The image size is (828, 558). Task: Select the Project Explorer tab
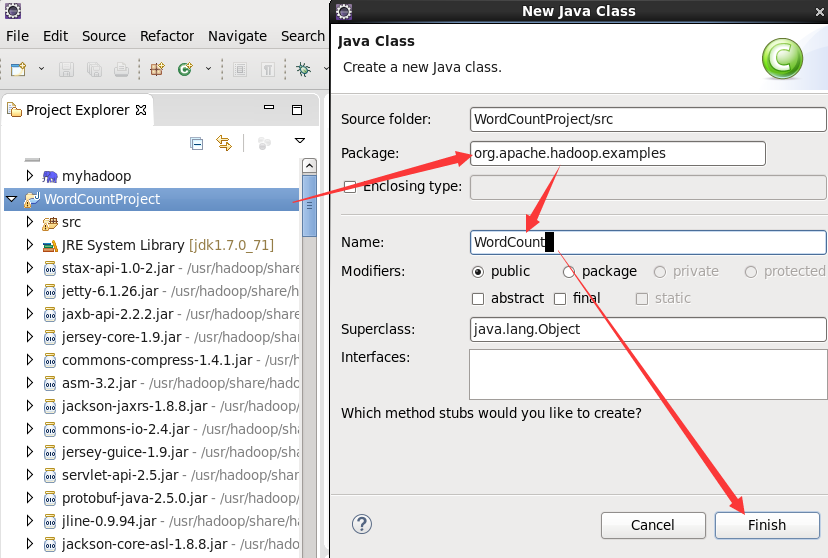(x=78, y=110)
